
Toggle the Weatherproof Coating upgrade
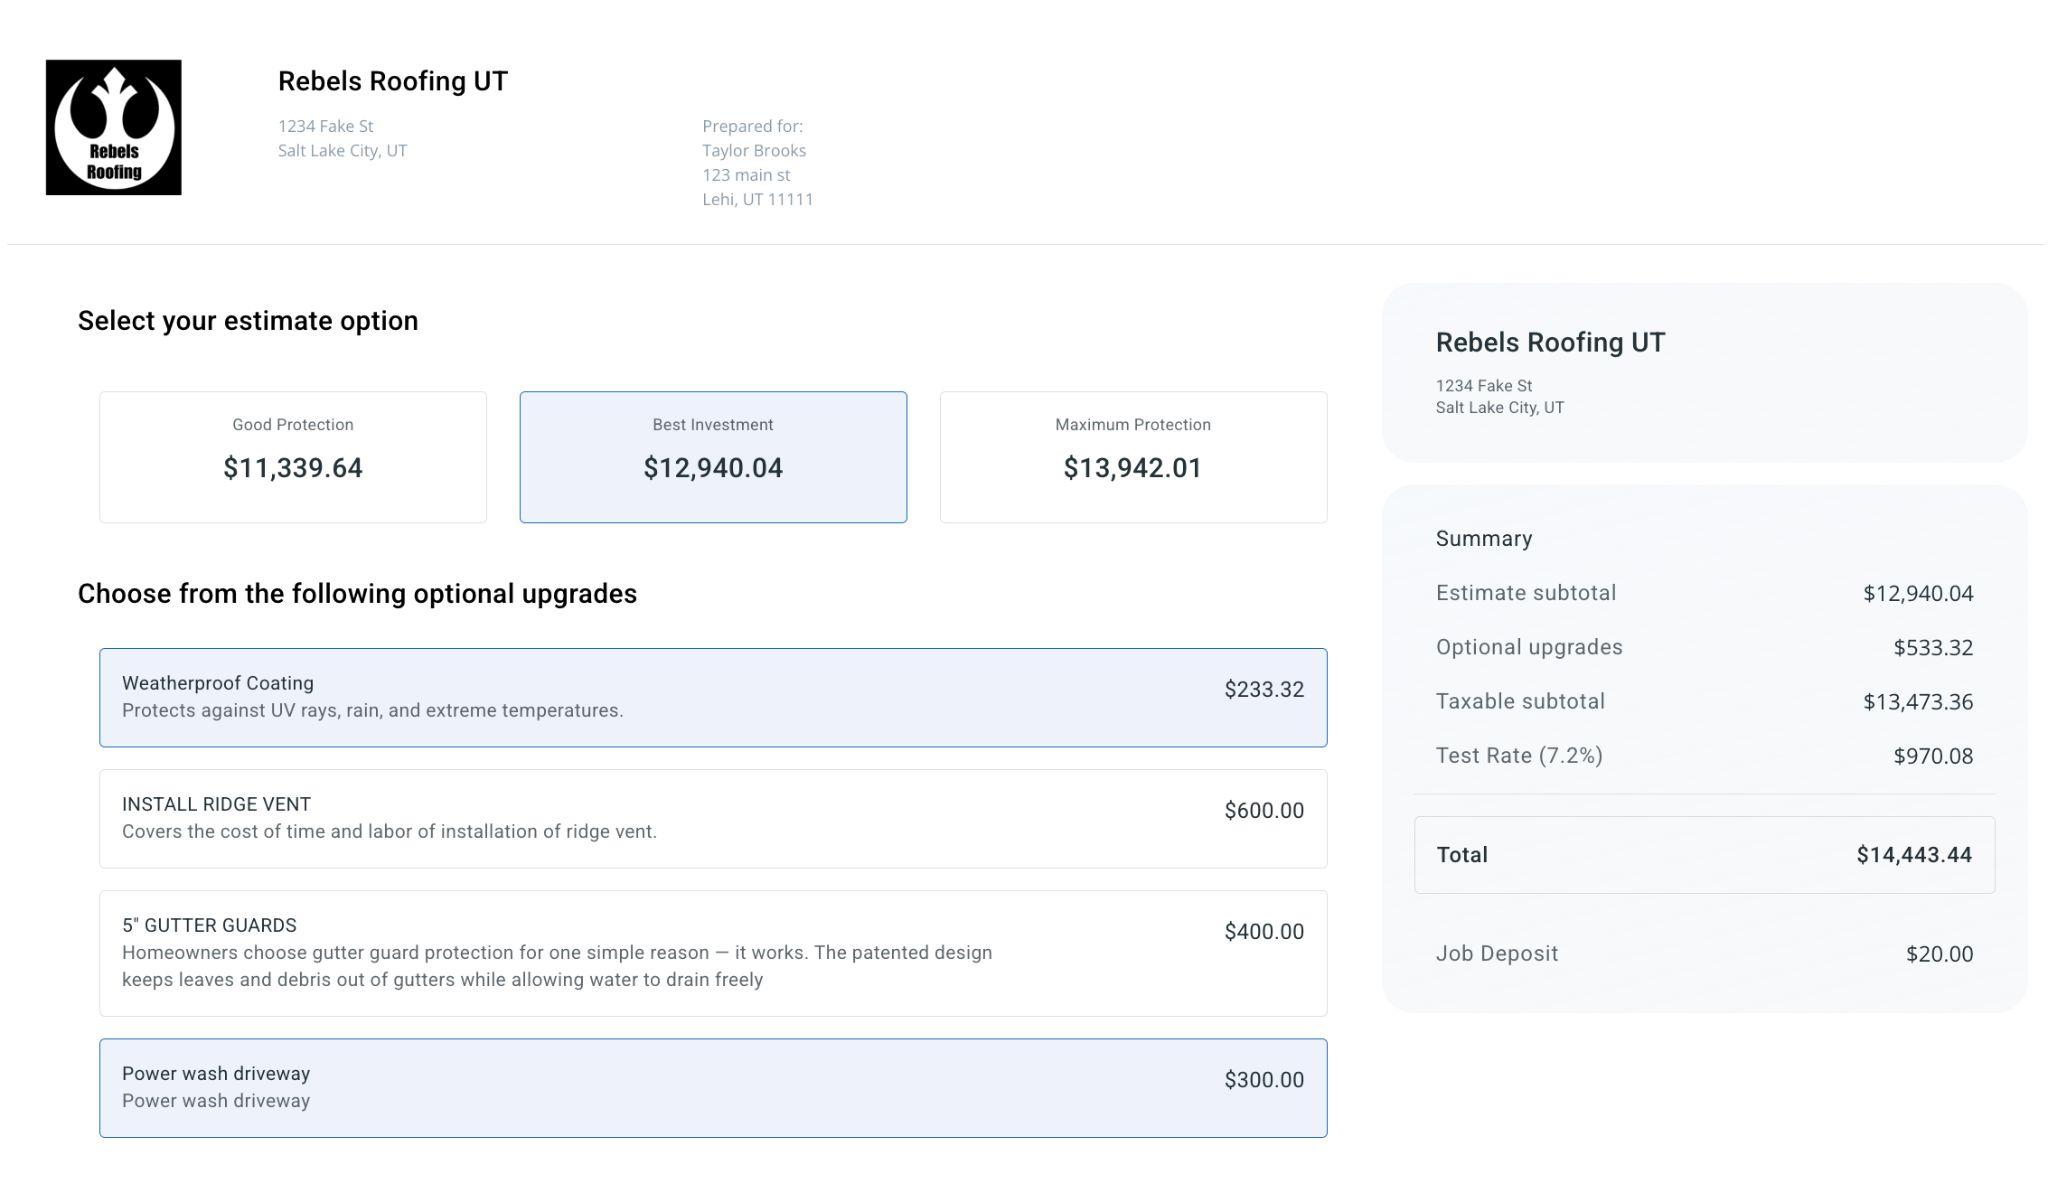[x=712, y=697]
